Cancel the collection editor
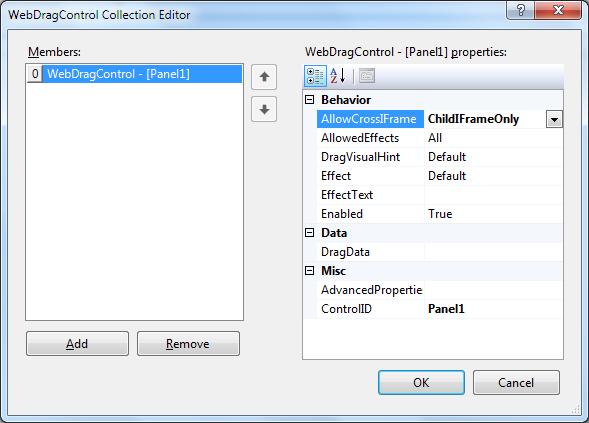589x423 pixels. click(516, 382)
